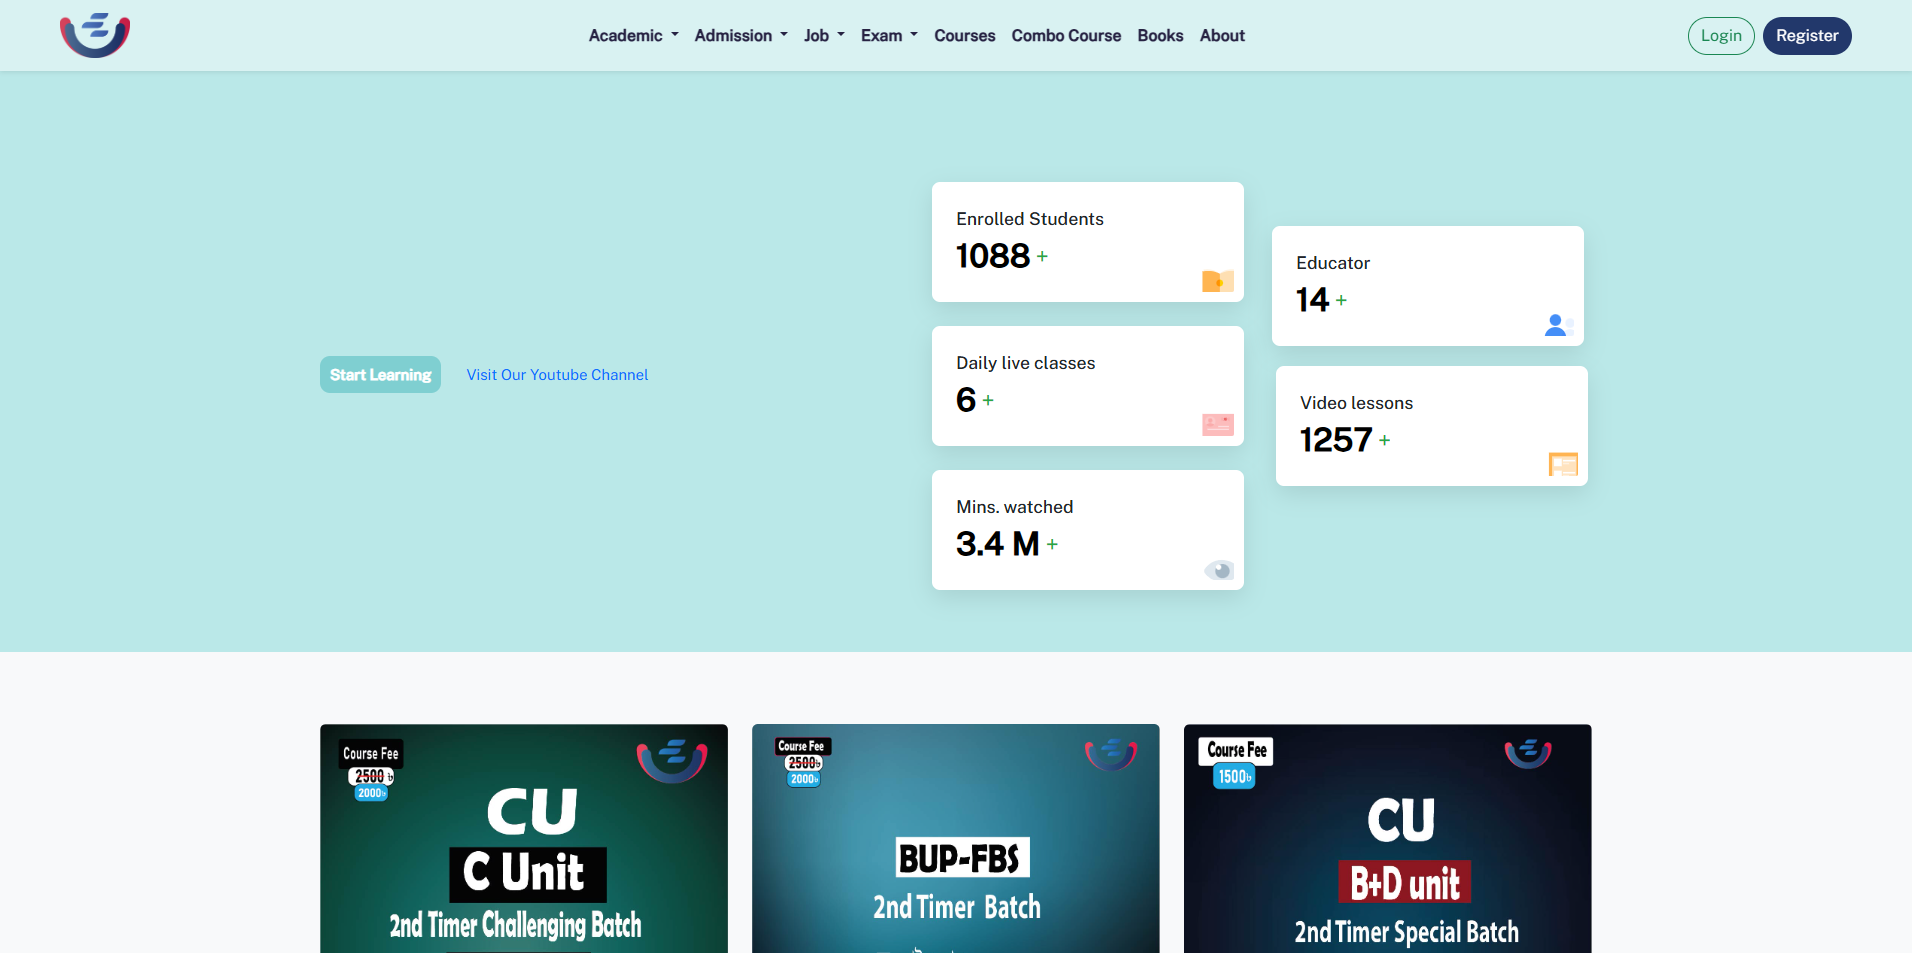Expand the Academic dropdown menu
This screenshot has height=953, width=1912.
pyautogui.click(x=633, y=36)
